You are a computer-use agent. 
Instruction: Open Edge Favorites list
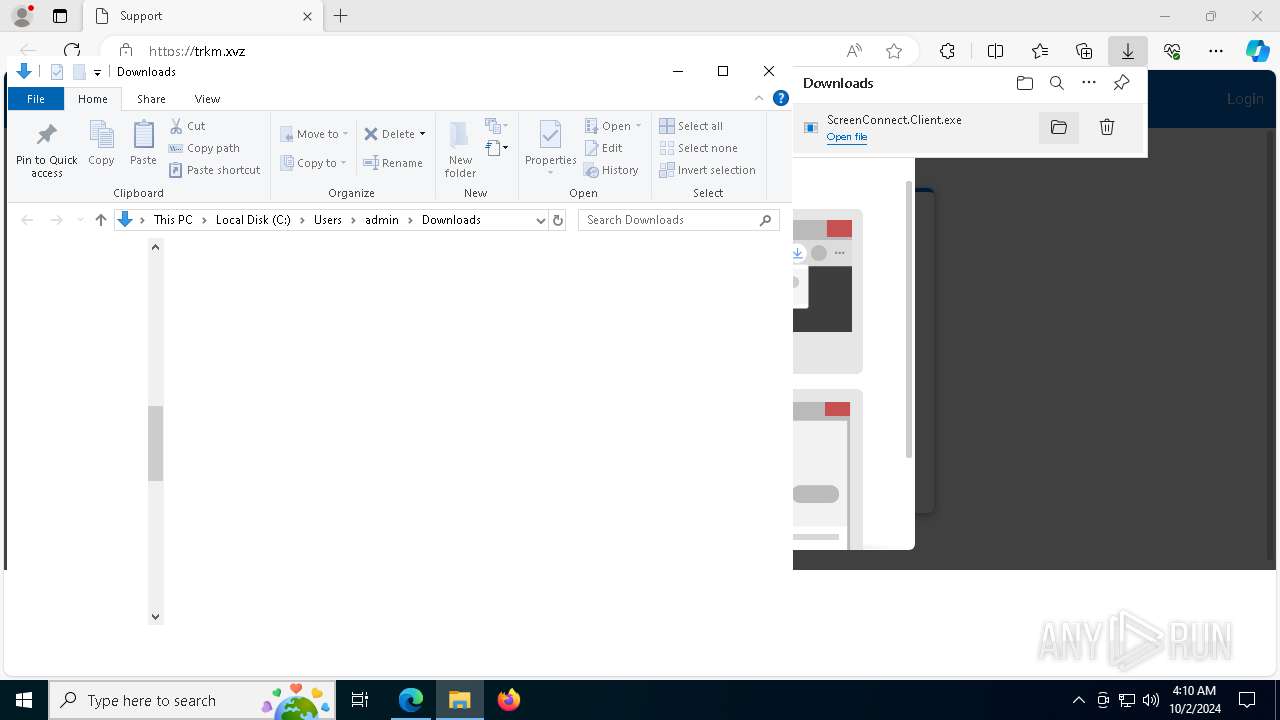tap(1040, 51)
